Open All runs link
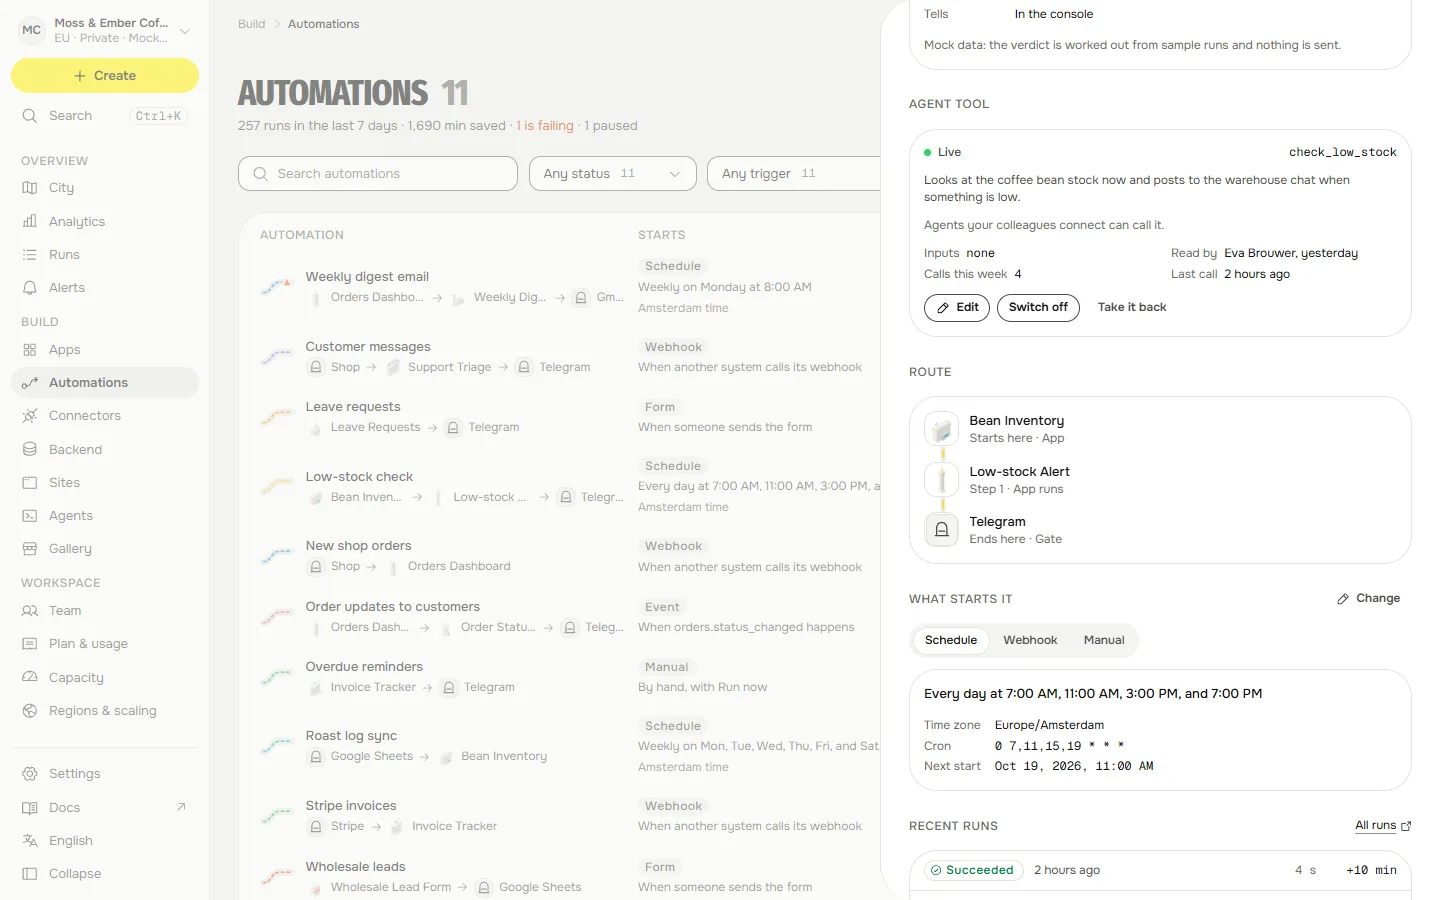Image resolution: width=1440 pixels, height=900 pixels. click(1383, 826)
